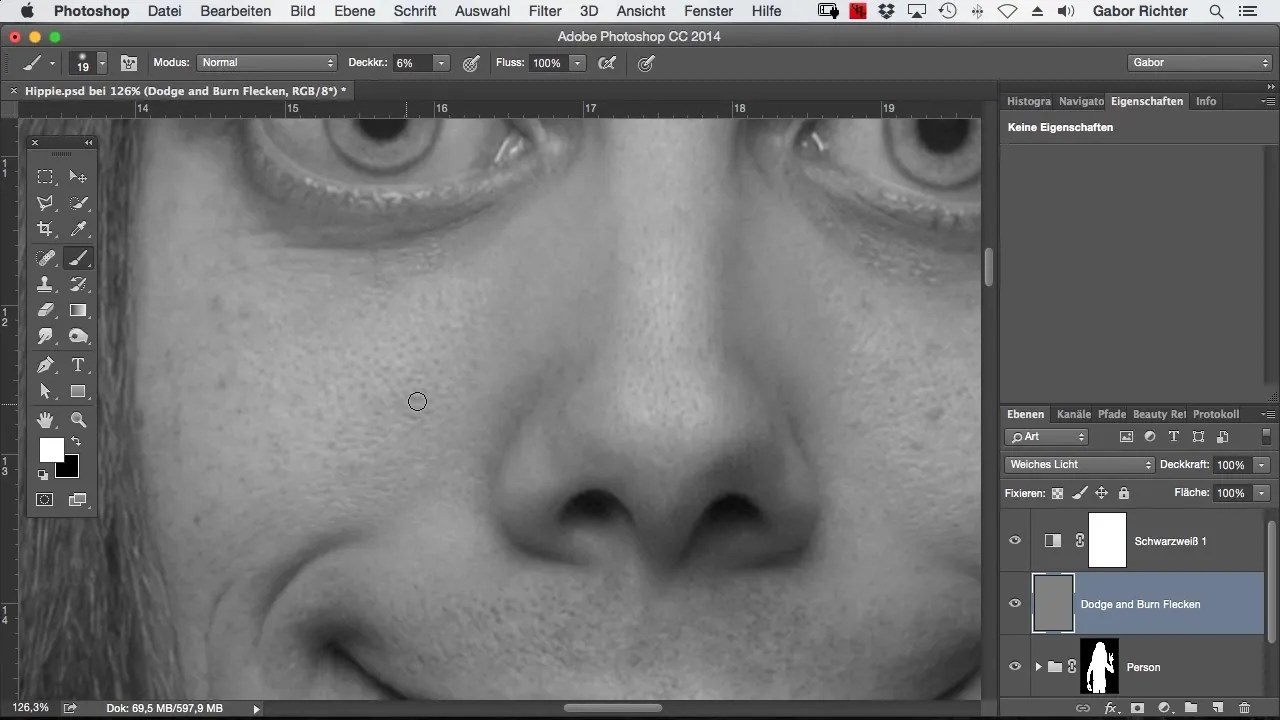The image size is (1280, 720).
Task: Click the Fluss 100% input field
Action: click(548, 63)
